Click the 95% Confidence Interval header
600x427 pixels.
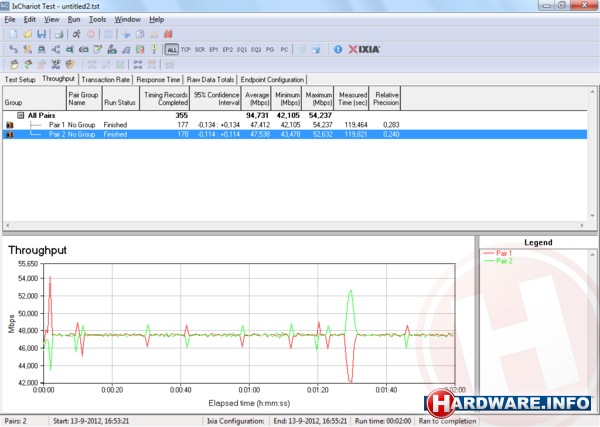(216, 99)
